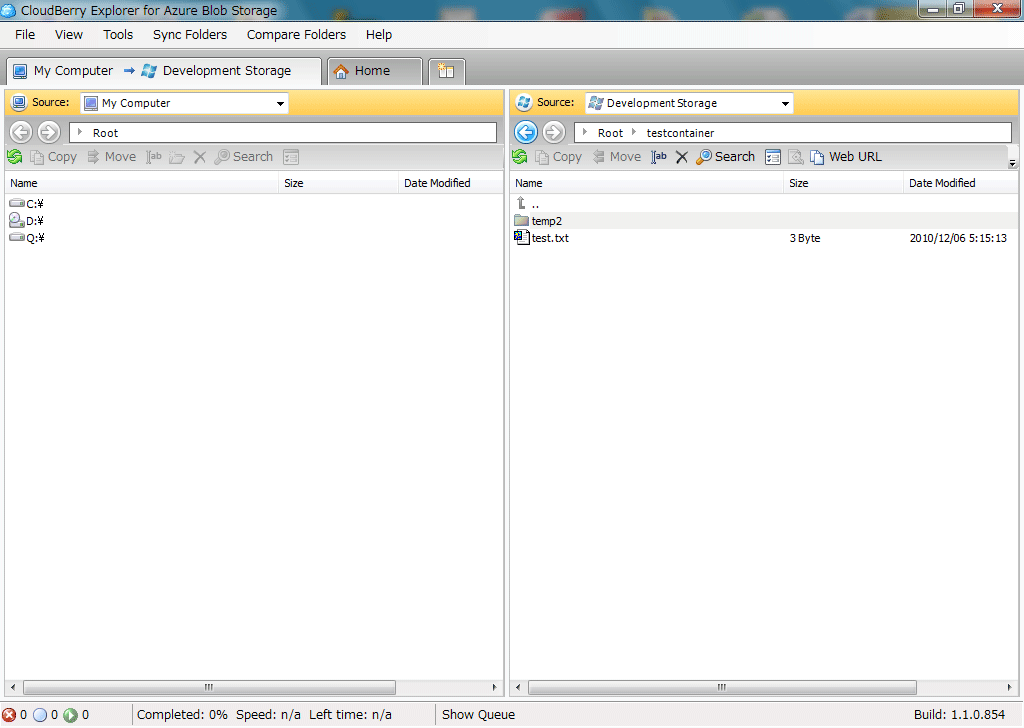Open the new tab button
The height and width of the screenshot is (728, 1024).
pyautogui.click(x=447, y=71)
